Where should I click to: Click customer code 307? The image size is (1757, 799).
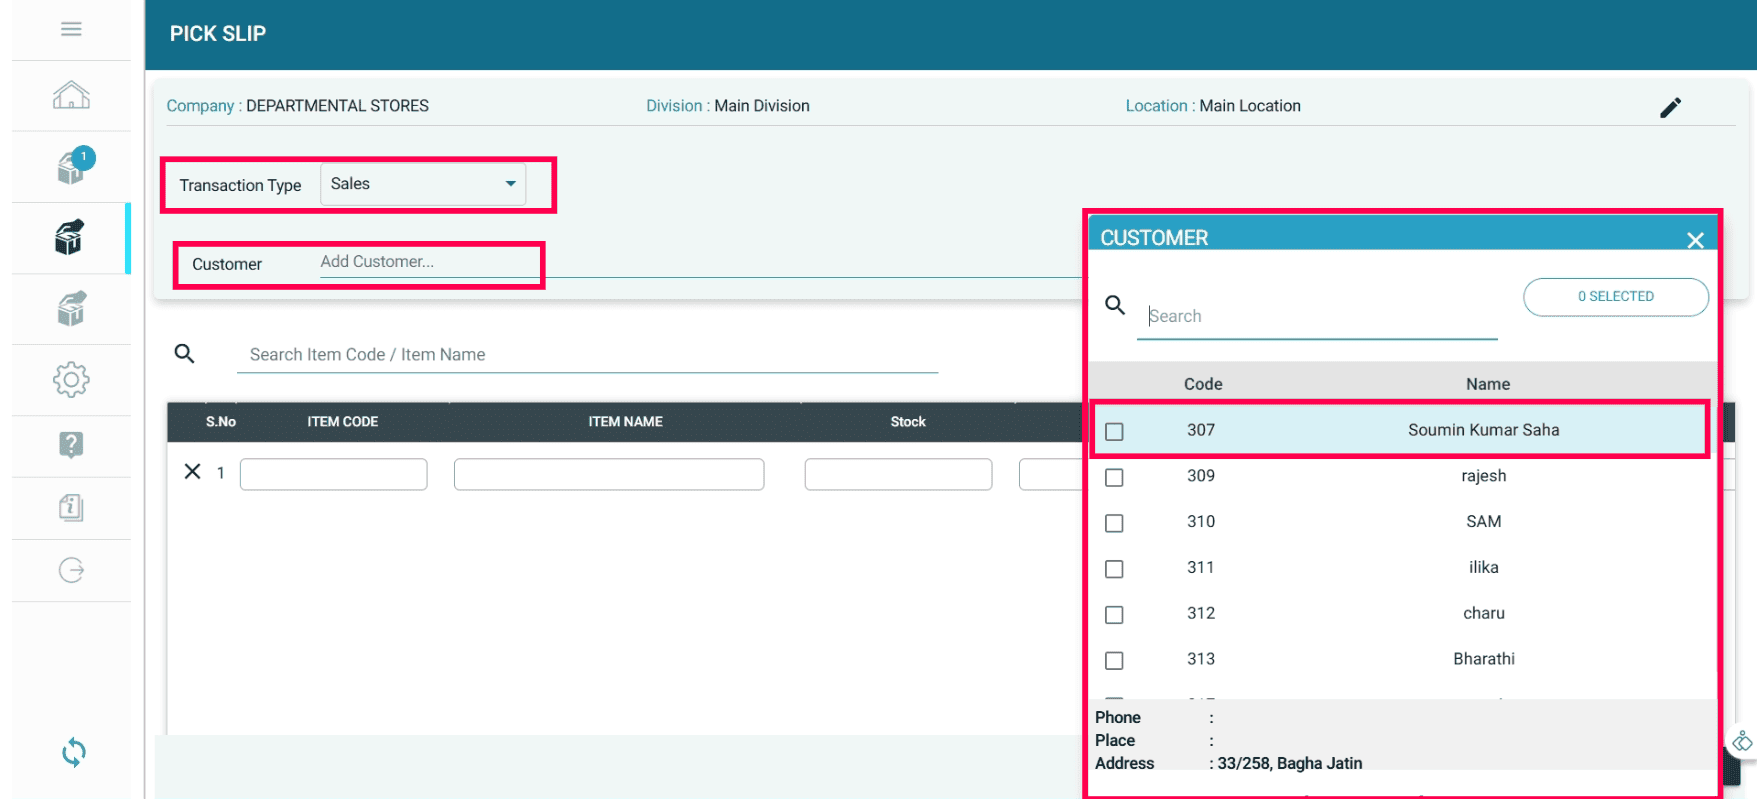coord(1201,430)
